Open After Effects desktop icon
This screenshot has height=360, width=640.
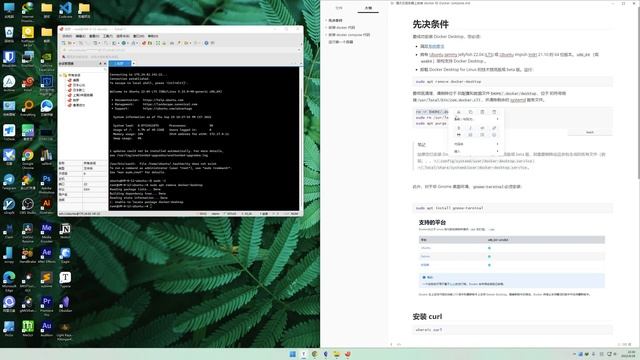(47, 254)
